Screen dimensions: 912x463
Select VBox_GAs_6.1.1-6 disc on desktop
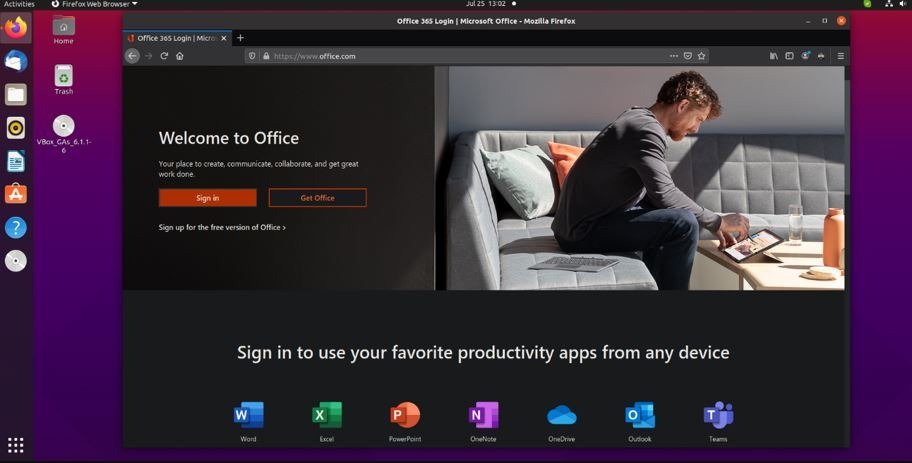pyautogui.click(x=63, y=134)
